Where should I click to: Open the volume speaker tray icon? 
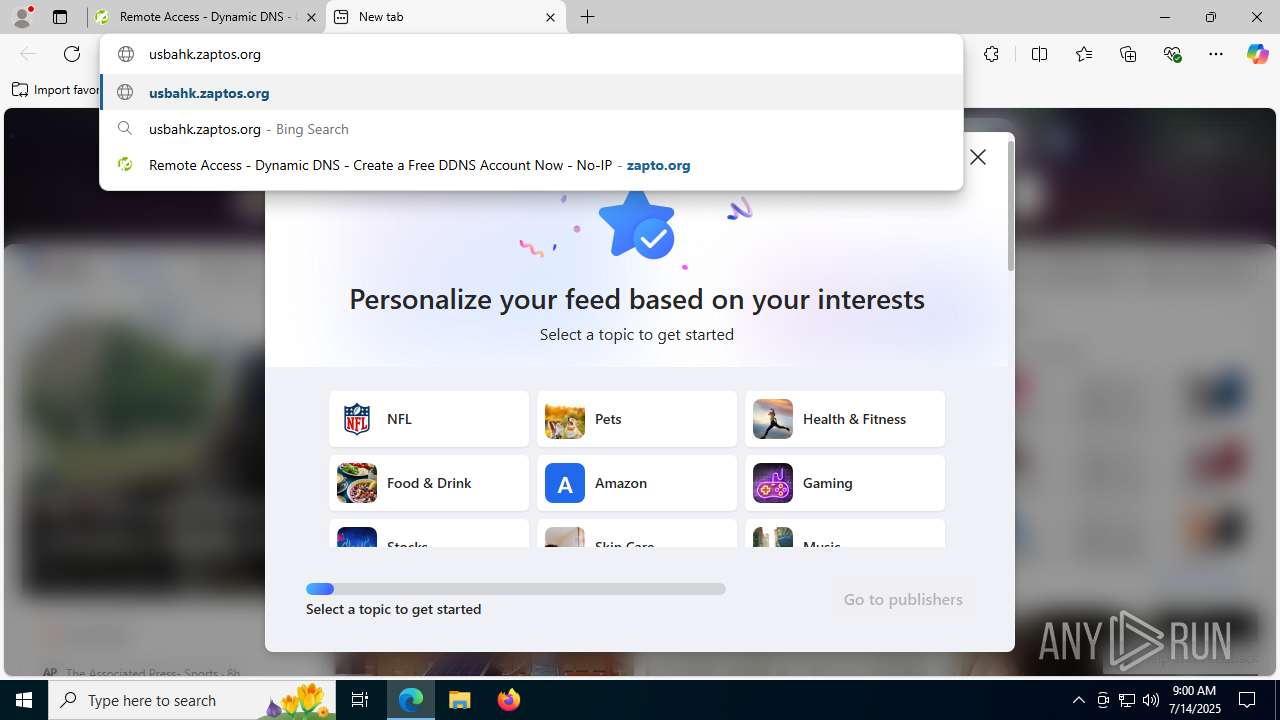1151,700
